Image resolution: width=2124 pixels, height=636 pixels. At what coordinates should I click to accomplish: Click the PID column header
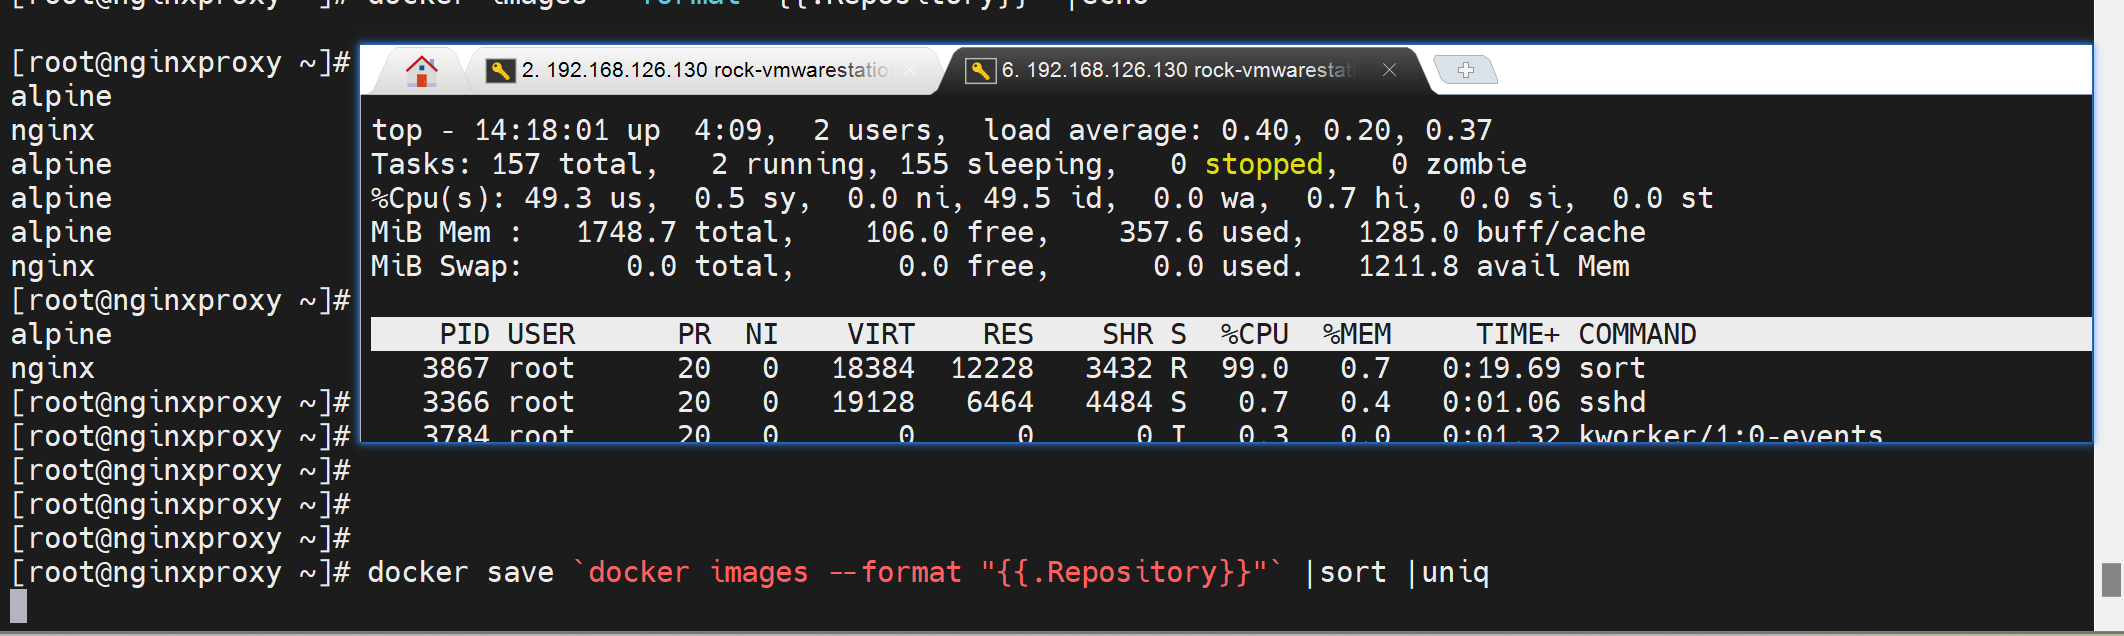[x=464, y=334]
